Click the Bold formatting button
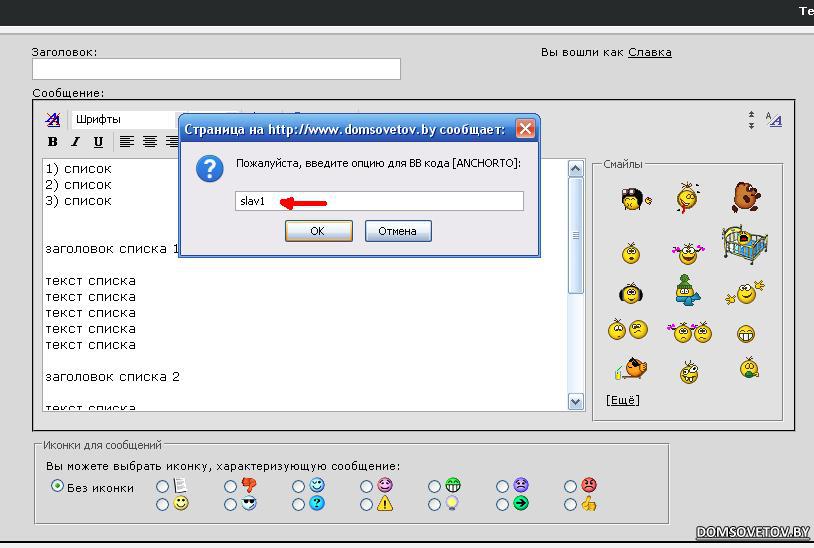This screenshot has width=814, height=548. pyautogui.click(x=53, y=142)
